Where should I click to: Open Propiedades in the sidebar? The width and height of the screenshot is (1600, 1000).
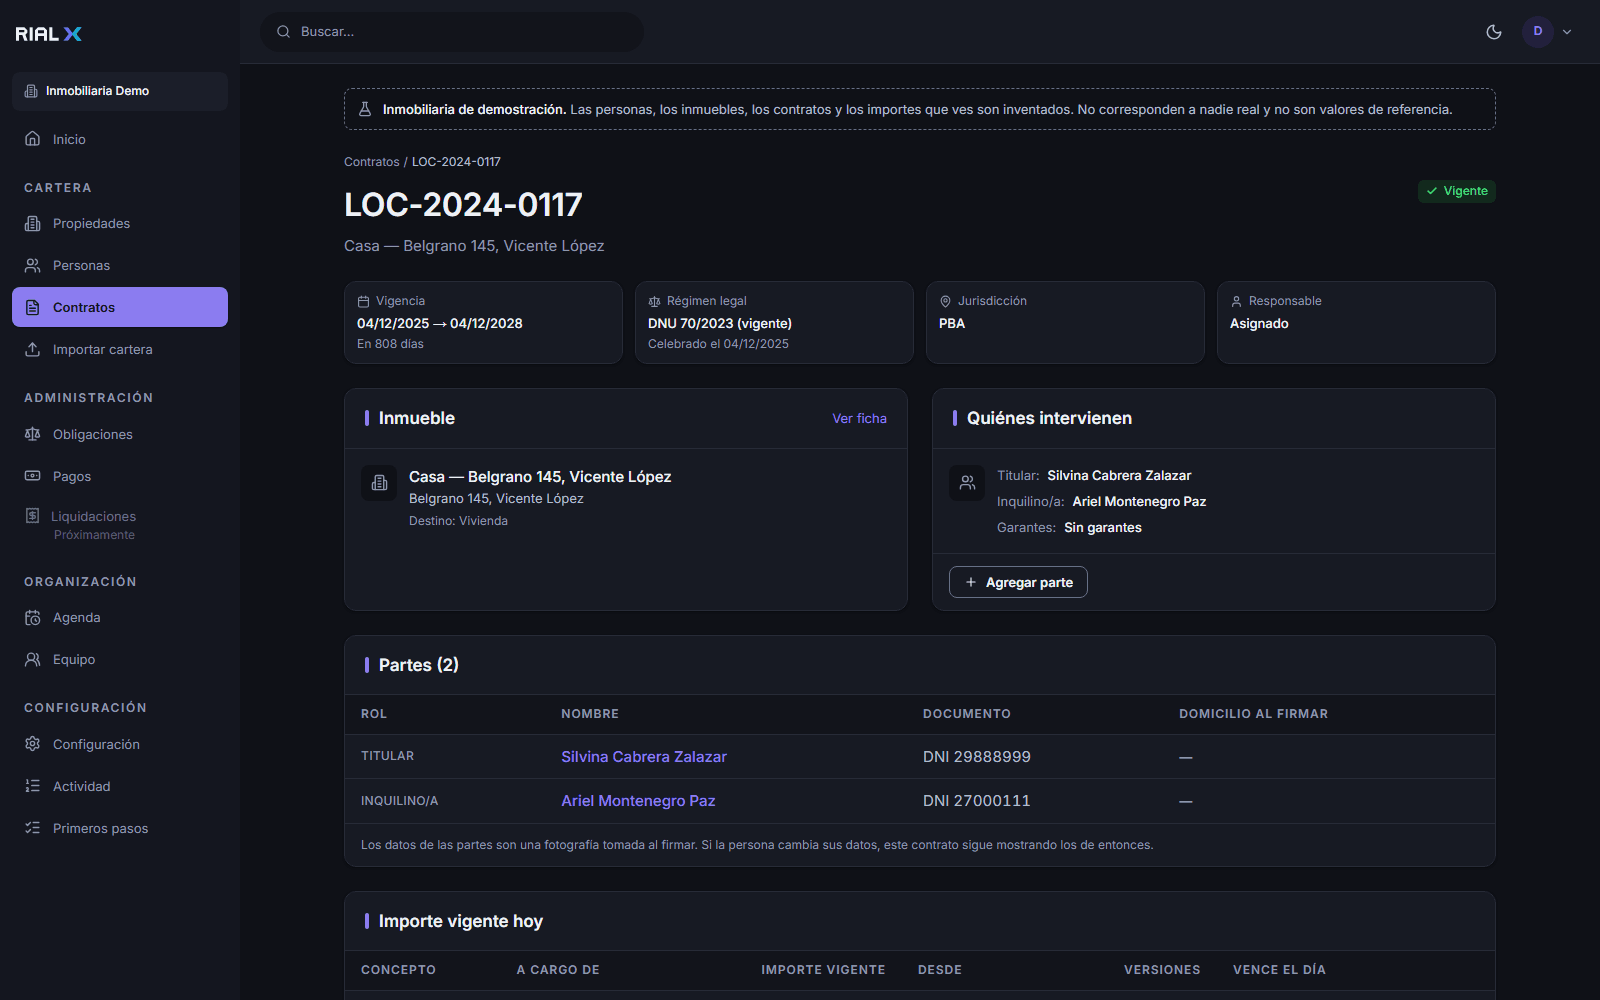[x=120, y=223]
